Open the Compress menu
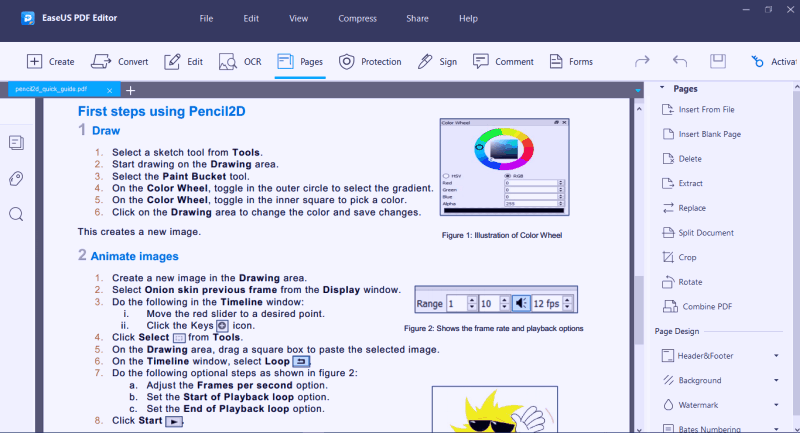The height and width of the screenshot is (433, 800). (x=357, y=18)
